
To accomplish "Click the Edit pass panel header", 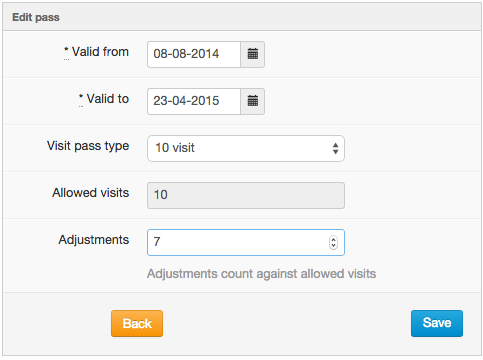I will [x=242, y=17].
